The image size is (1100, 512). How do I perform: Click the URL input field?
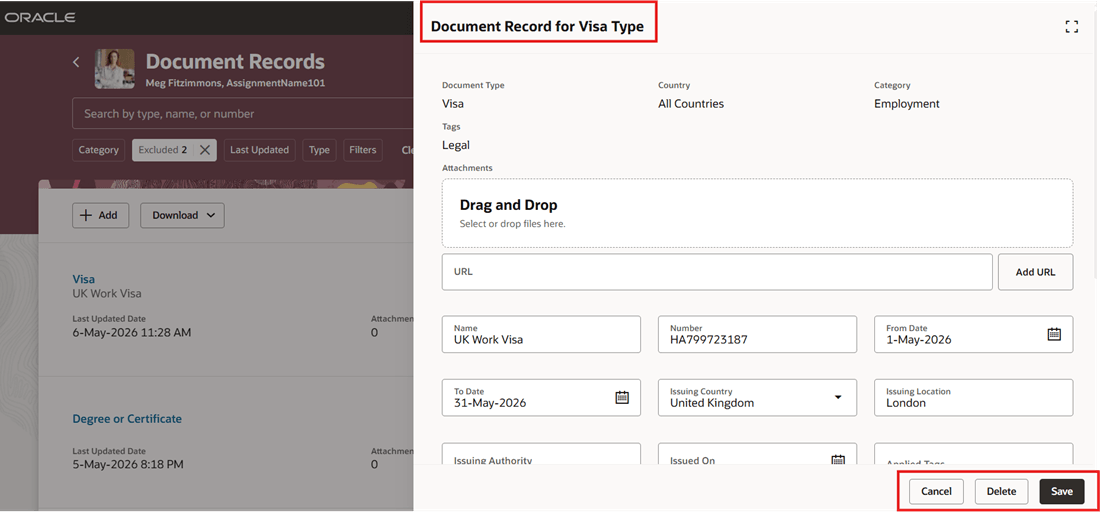[x=717, y=272]
